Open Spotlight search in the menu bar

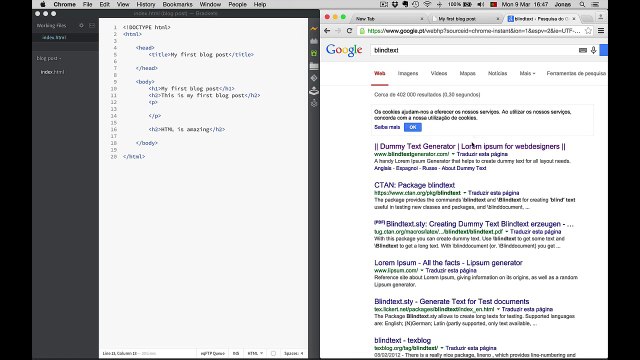pos(582,4)
